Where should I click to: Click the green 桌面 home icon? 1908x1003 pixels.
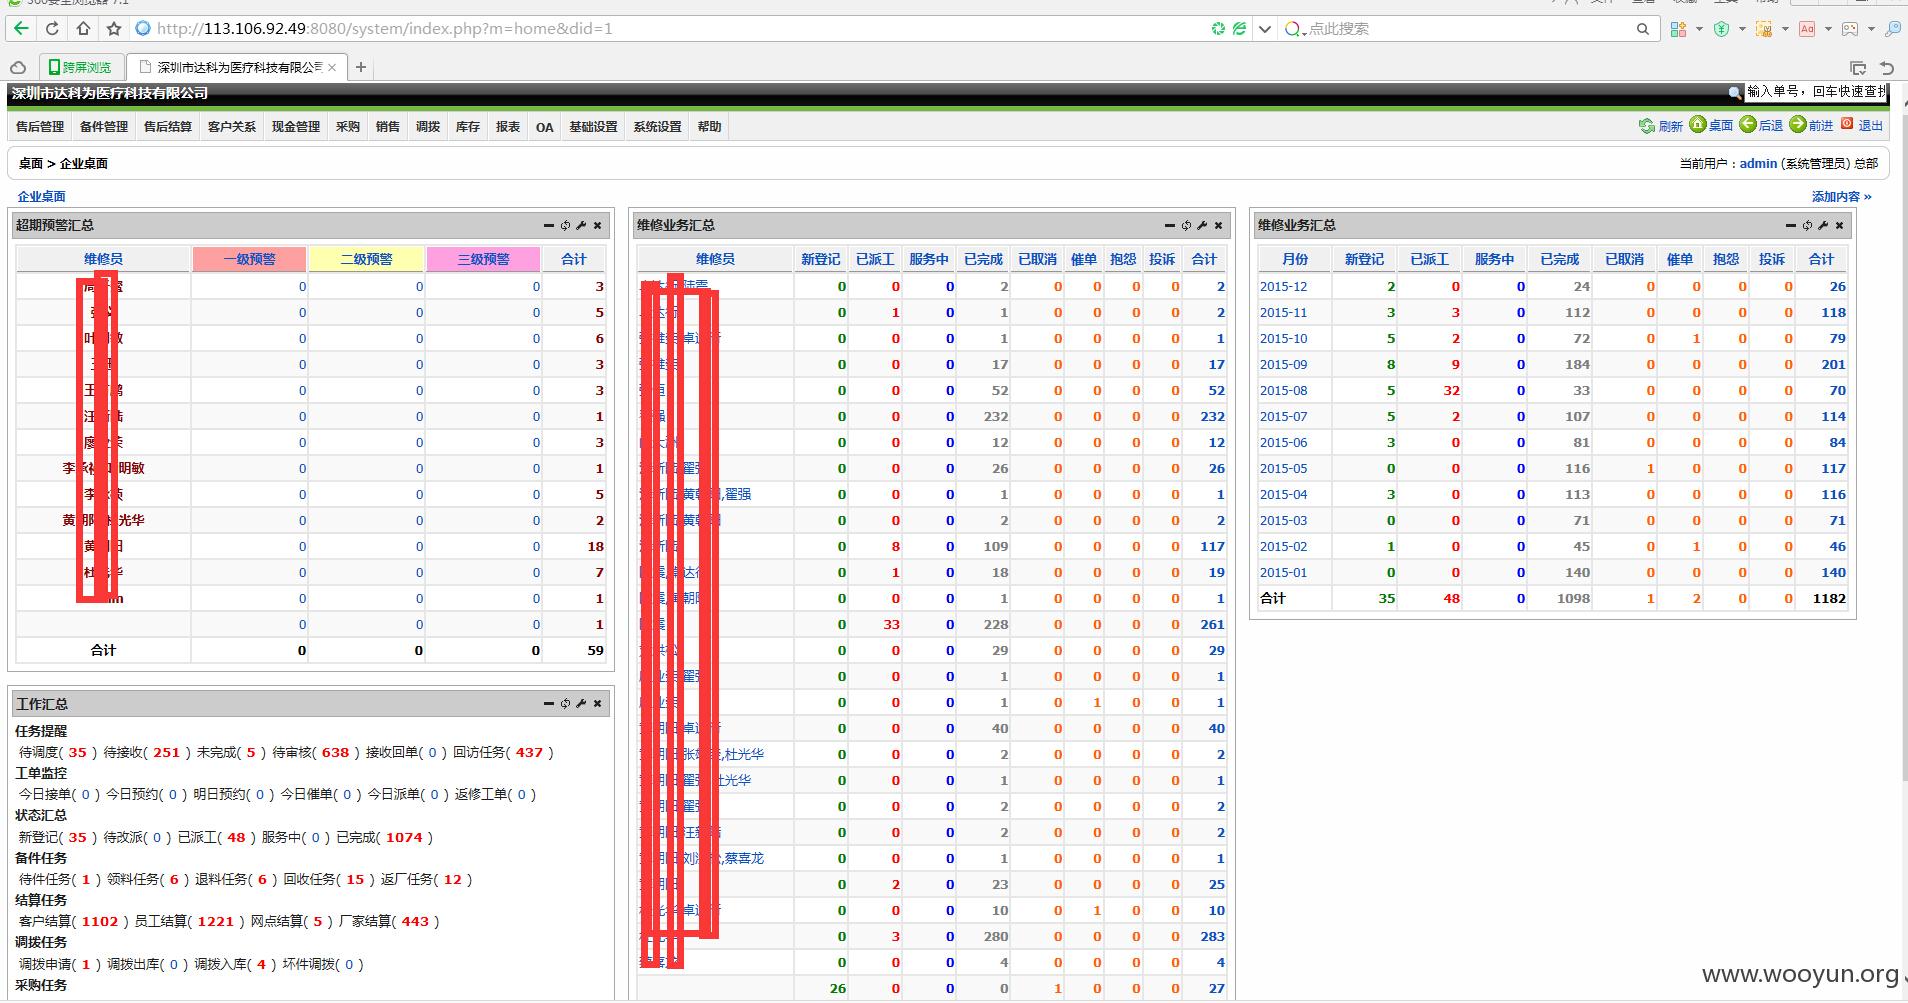pos(1697,124)
